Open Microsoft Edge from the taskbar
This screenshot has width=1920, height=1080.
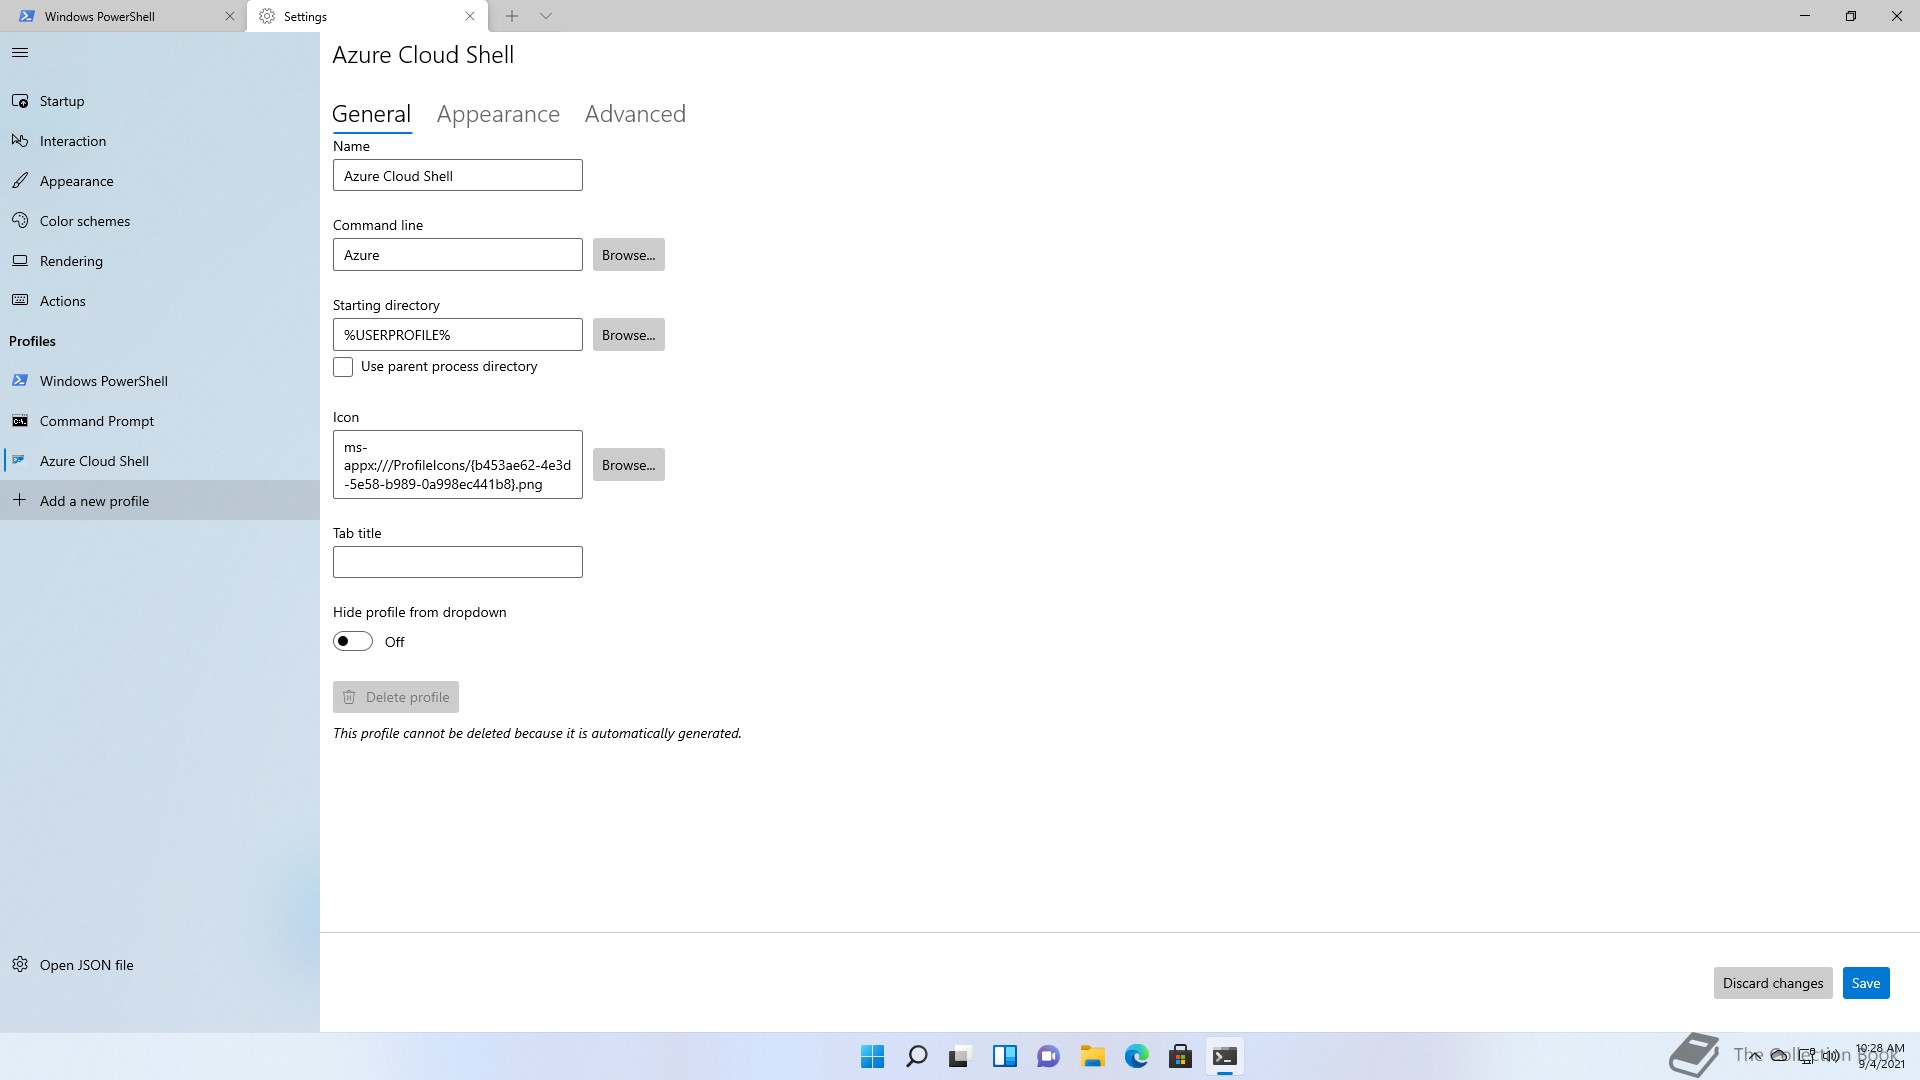click(x=1136, y=1056)
